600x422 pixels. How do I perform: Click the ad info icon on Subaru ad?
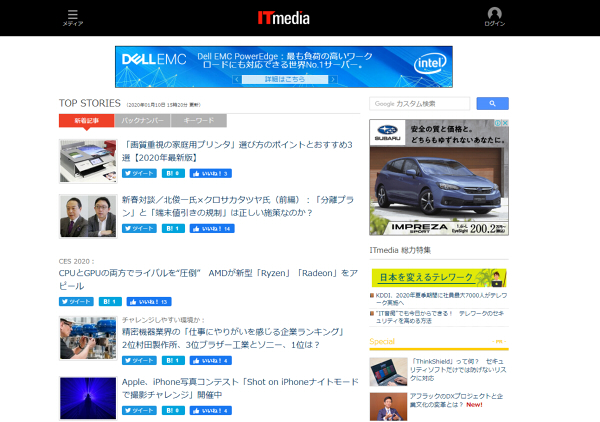tap(498, 123)
